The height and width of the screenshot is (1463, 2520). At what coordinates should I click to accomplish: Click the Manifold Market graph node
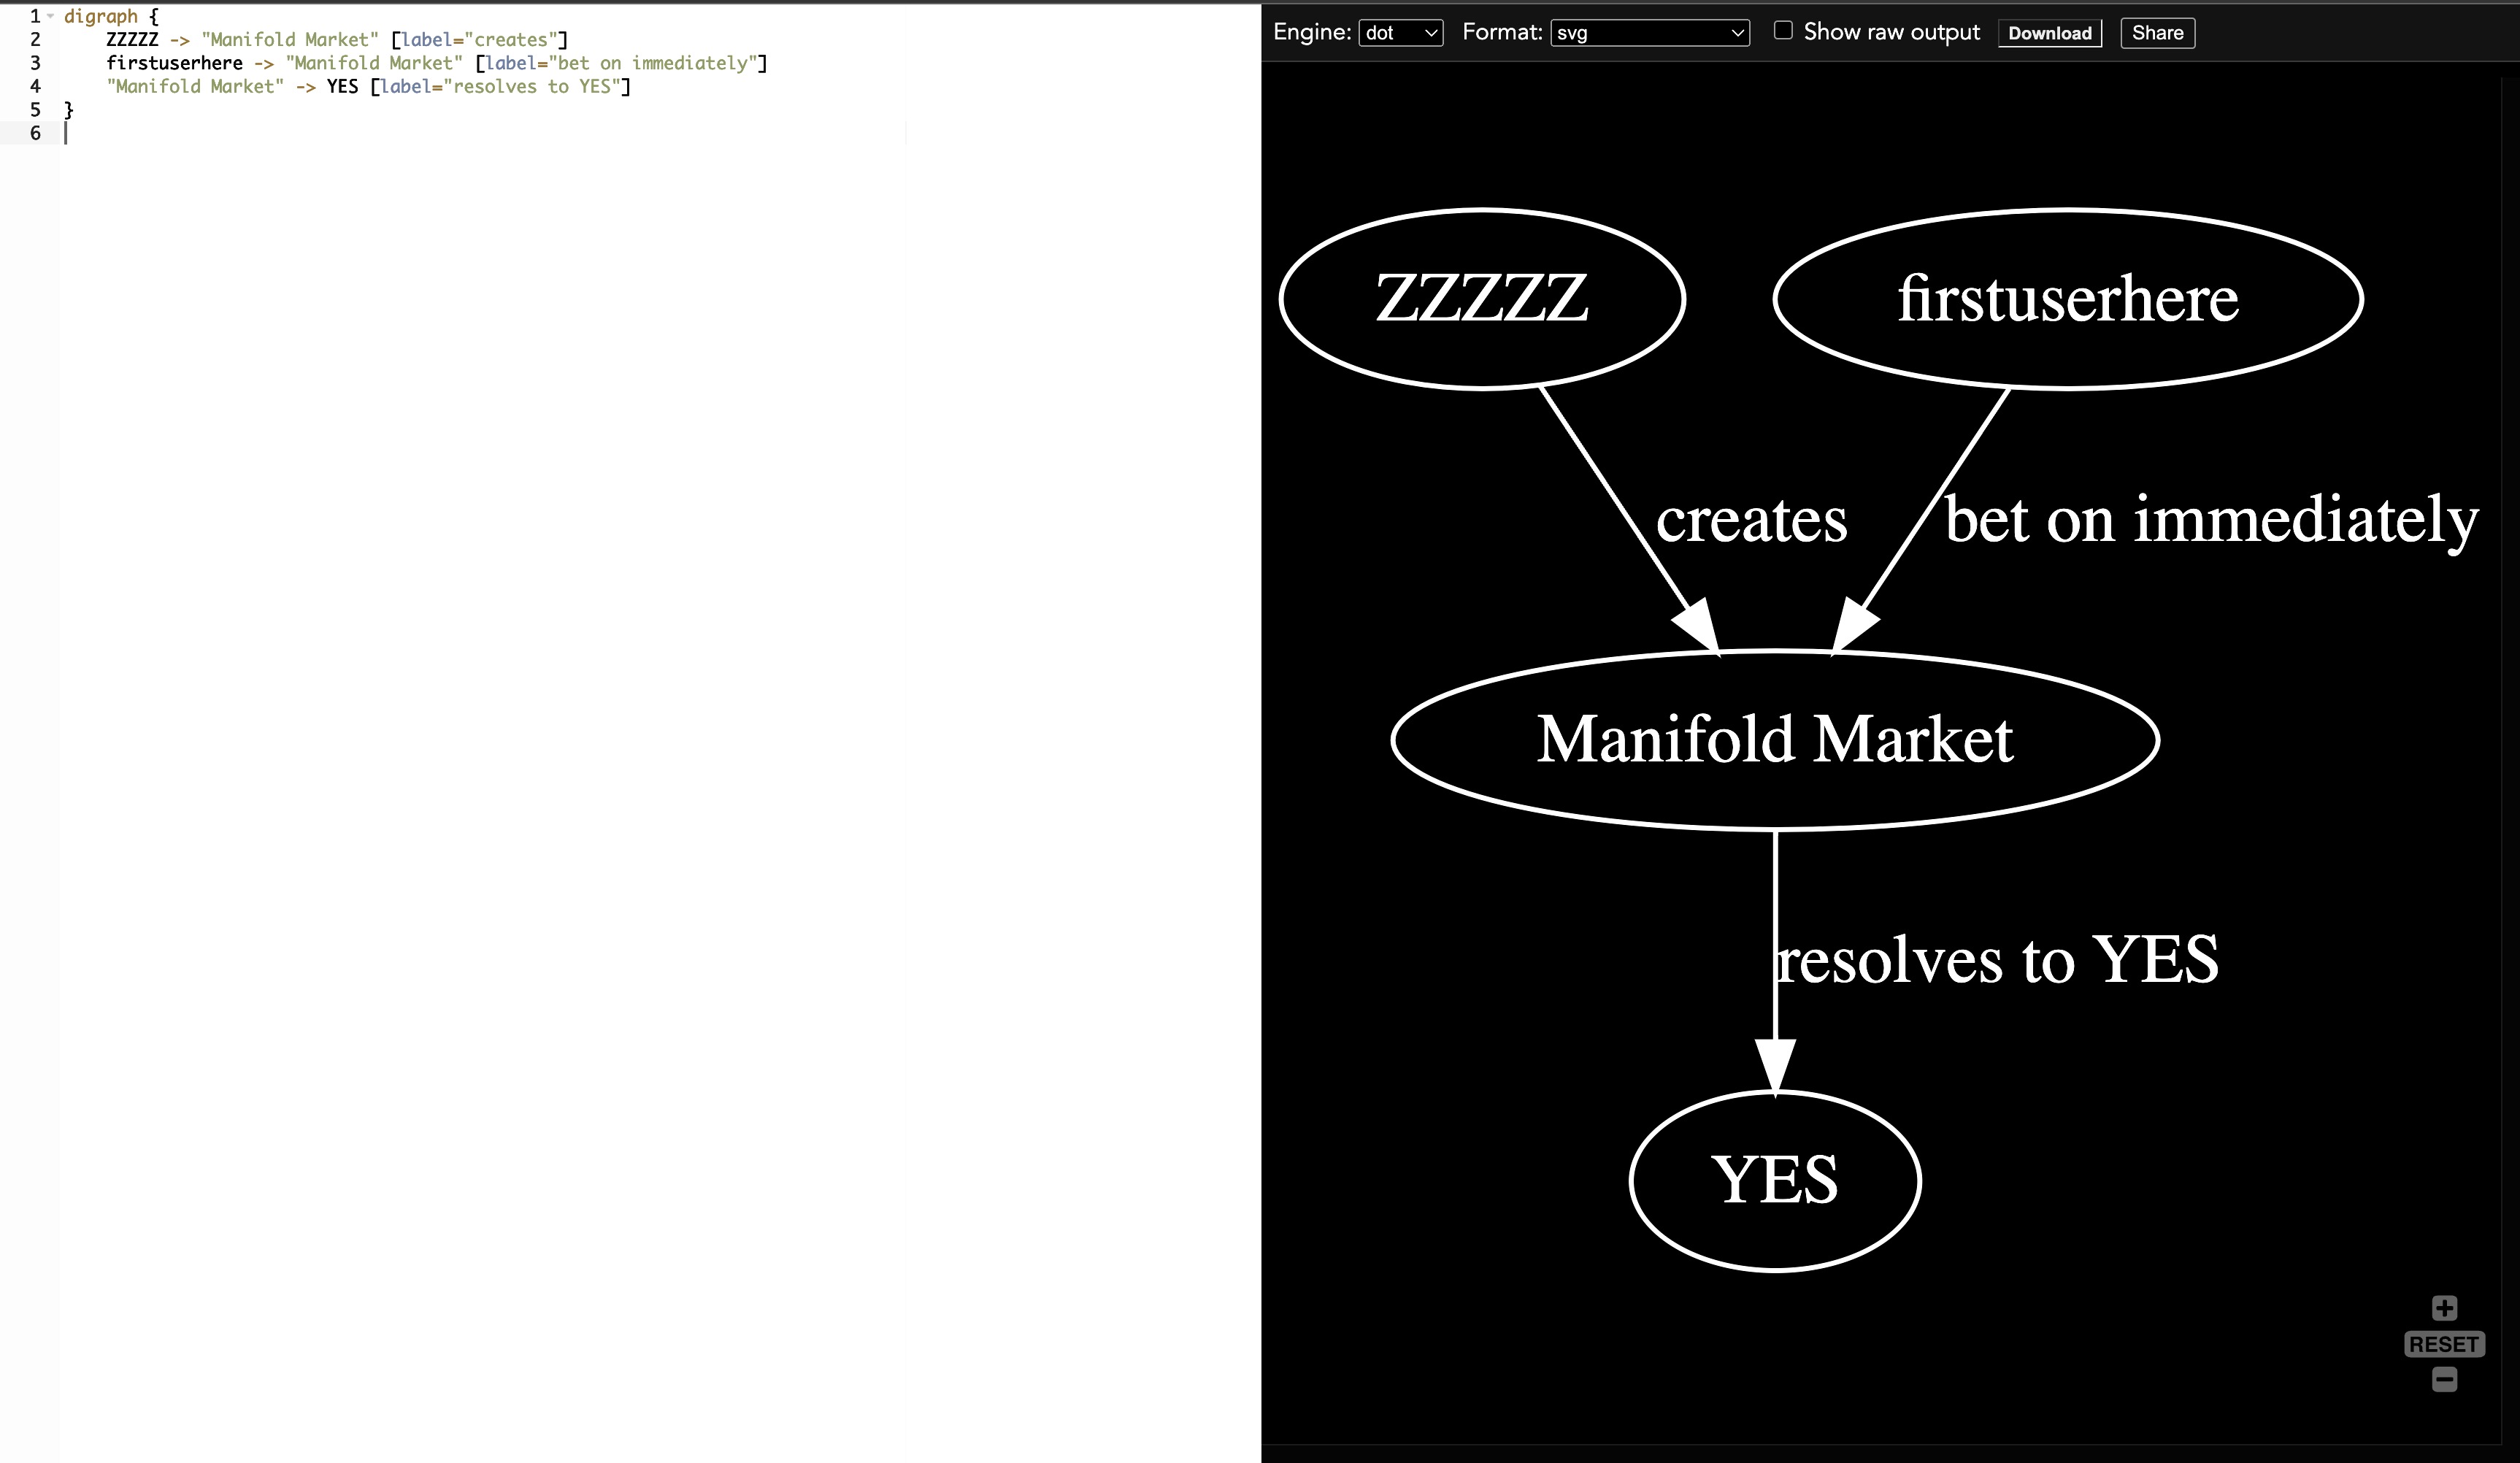[1775, 740]
